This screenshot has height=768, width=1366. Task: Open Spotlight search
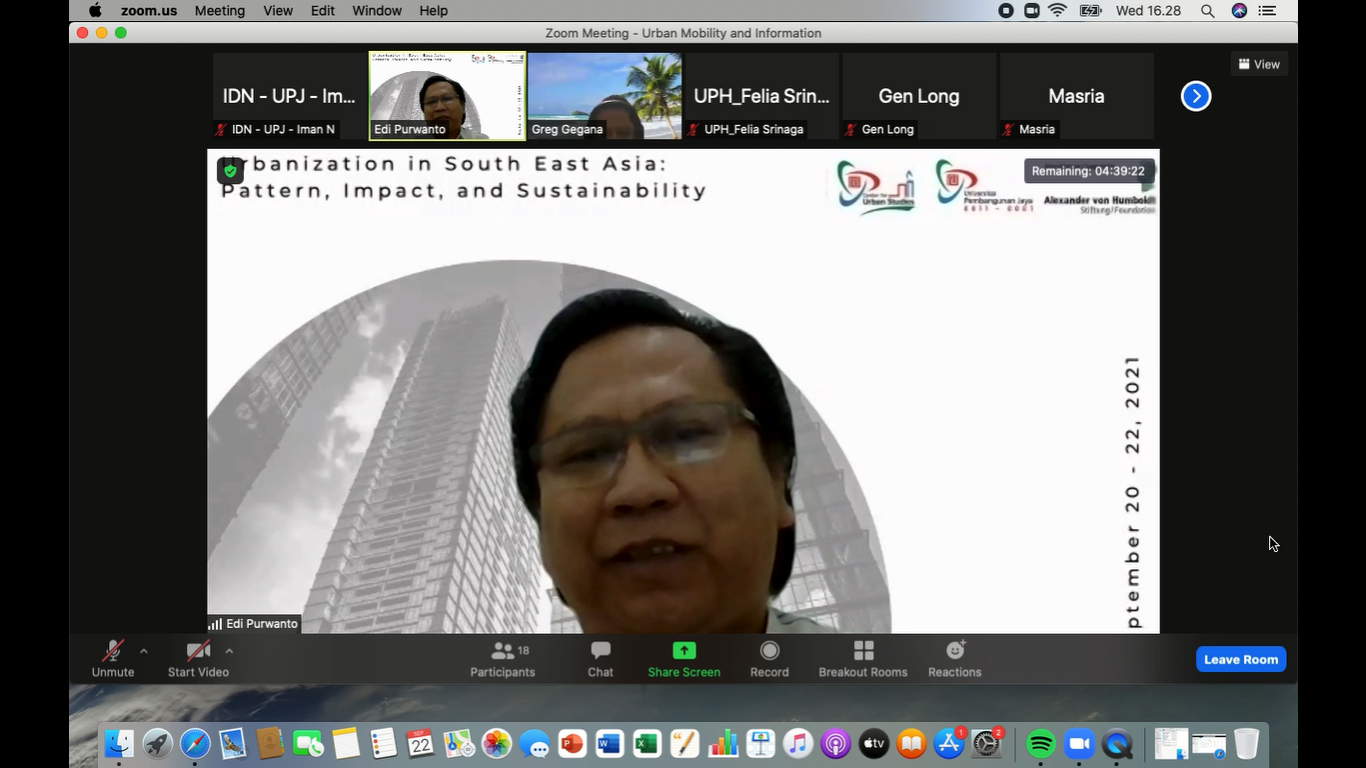point(1208,10)
